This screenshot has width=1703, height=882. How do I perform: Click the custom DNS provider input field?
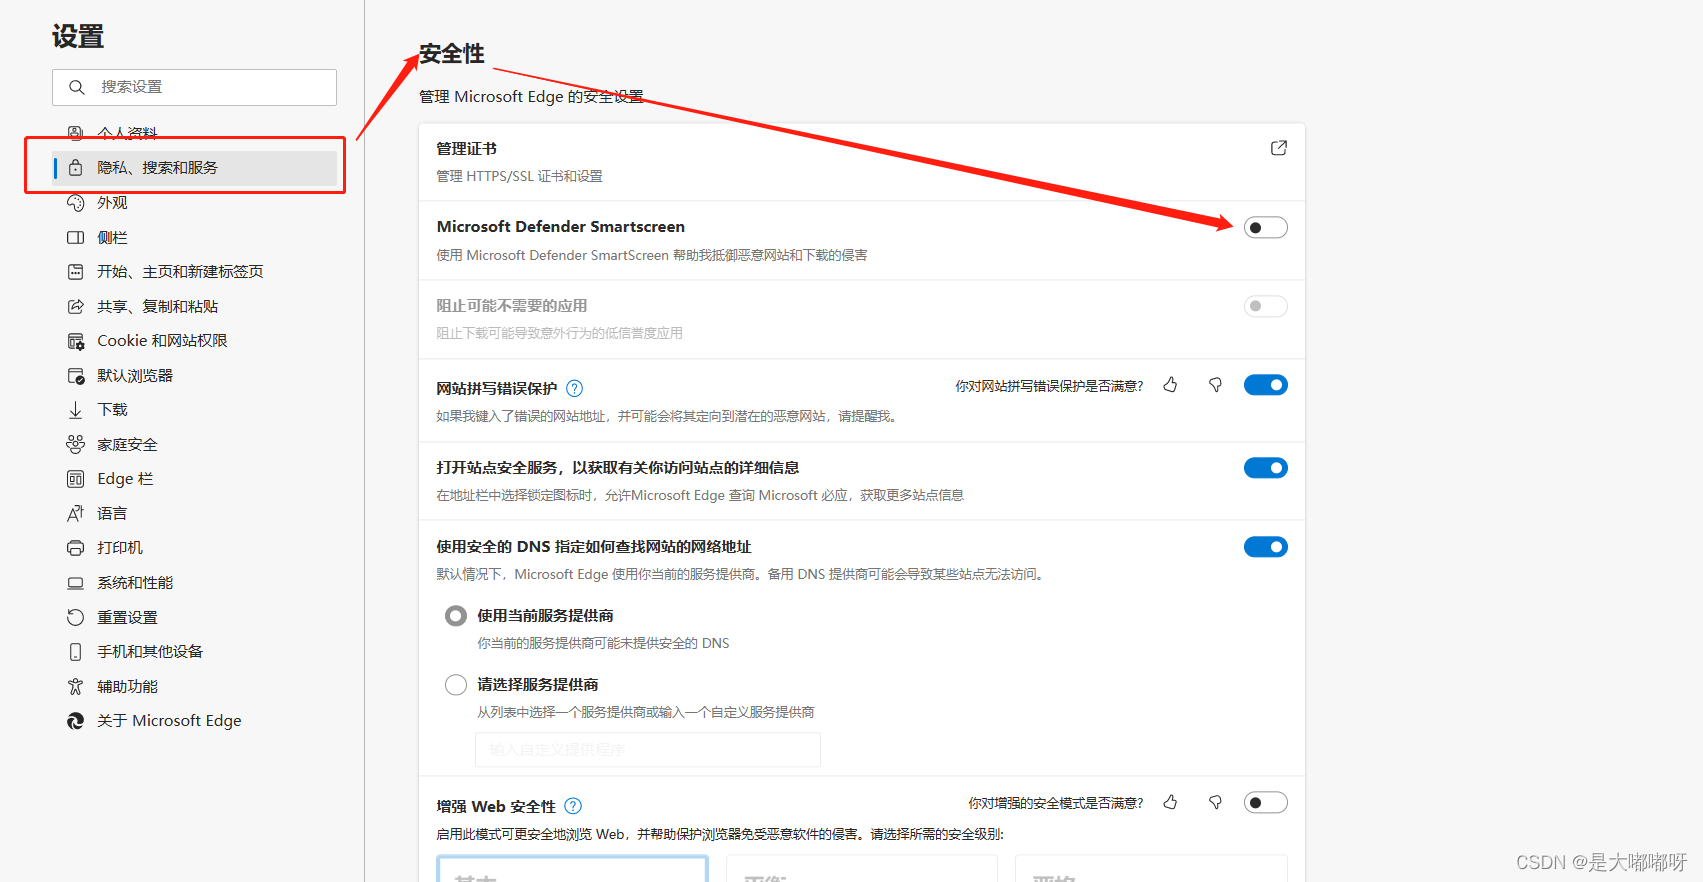(x=648, y=750)
